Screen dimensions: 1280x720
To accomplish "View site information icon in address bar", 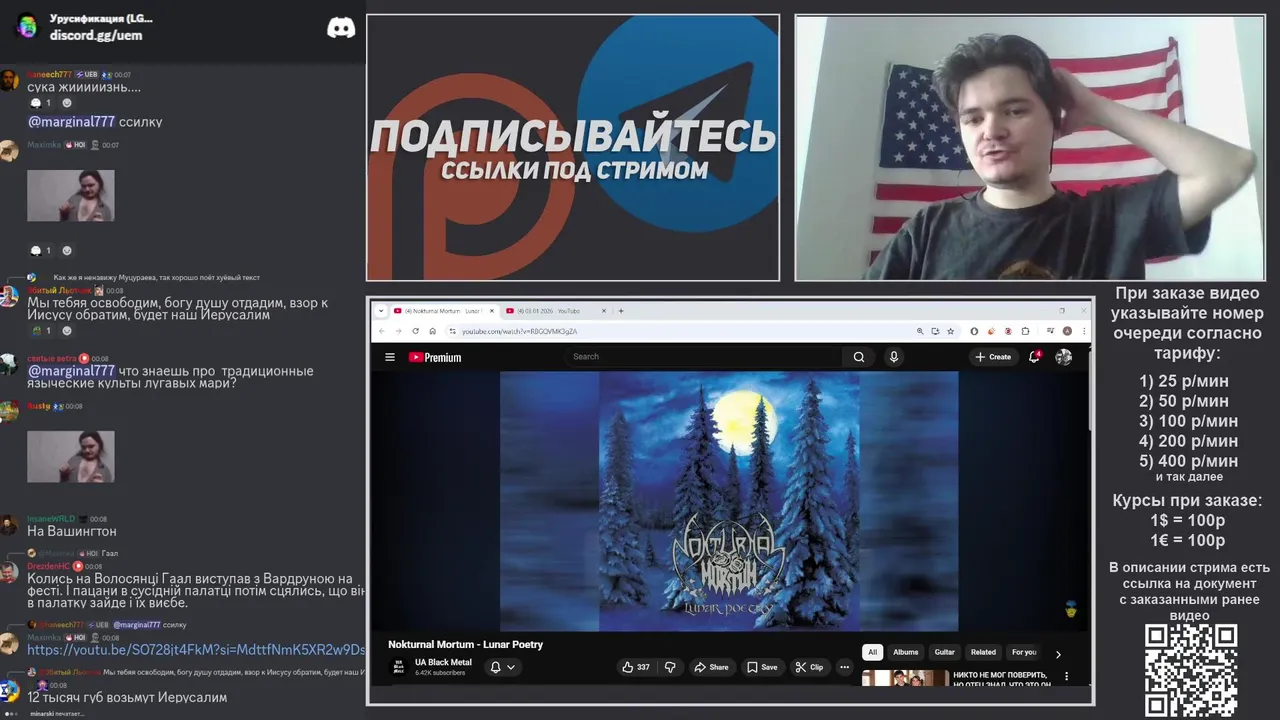I will 452,331.
